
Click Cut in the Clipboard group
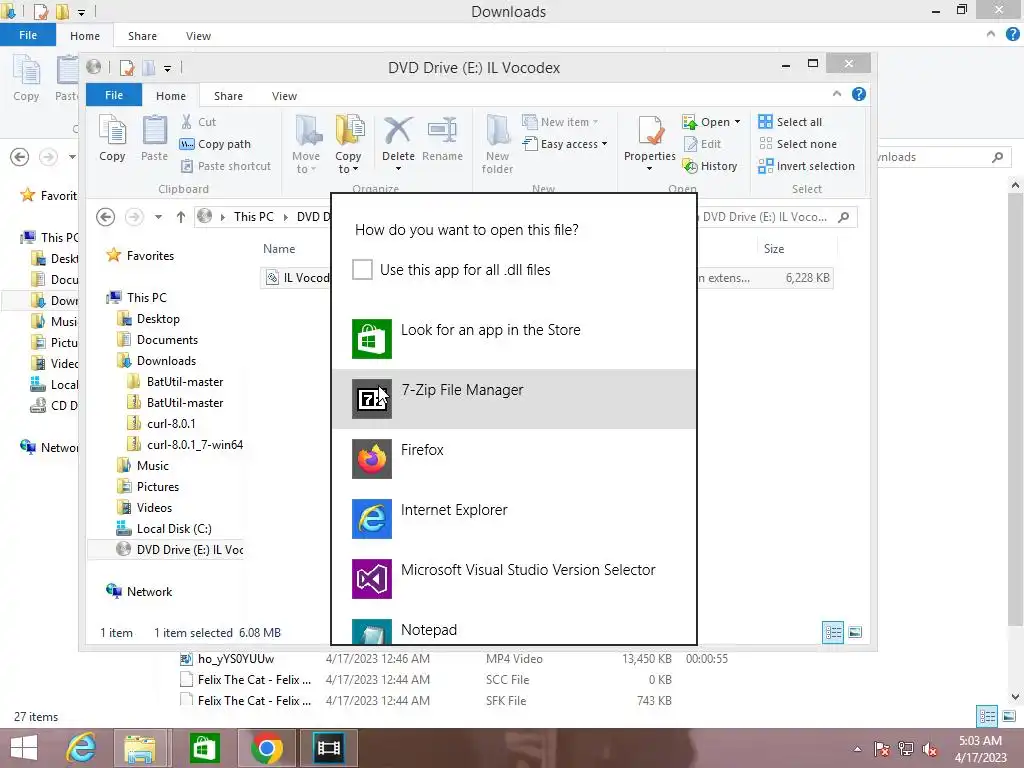(x=198, y=121)
